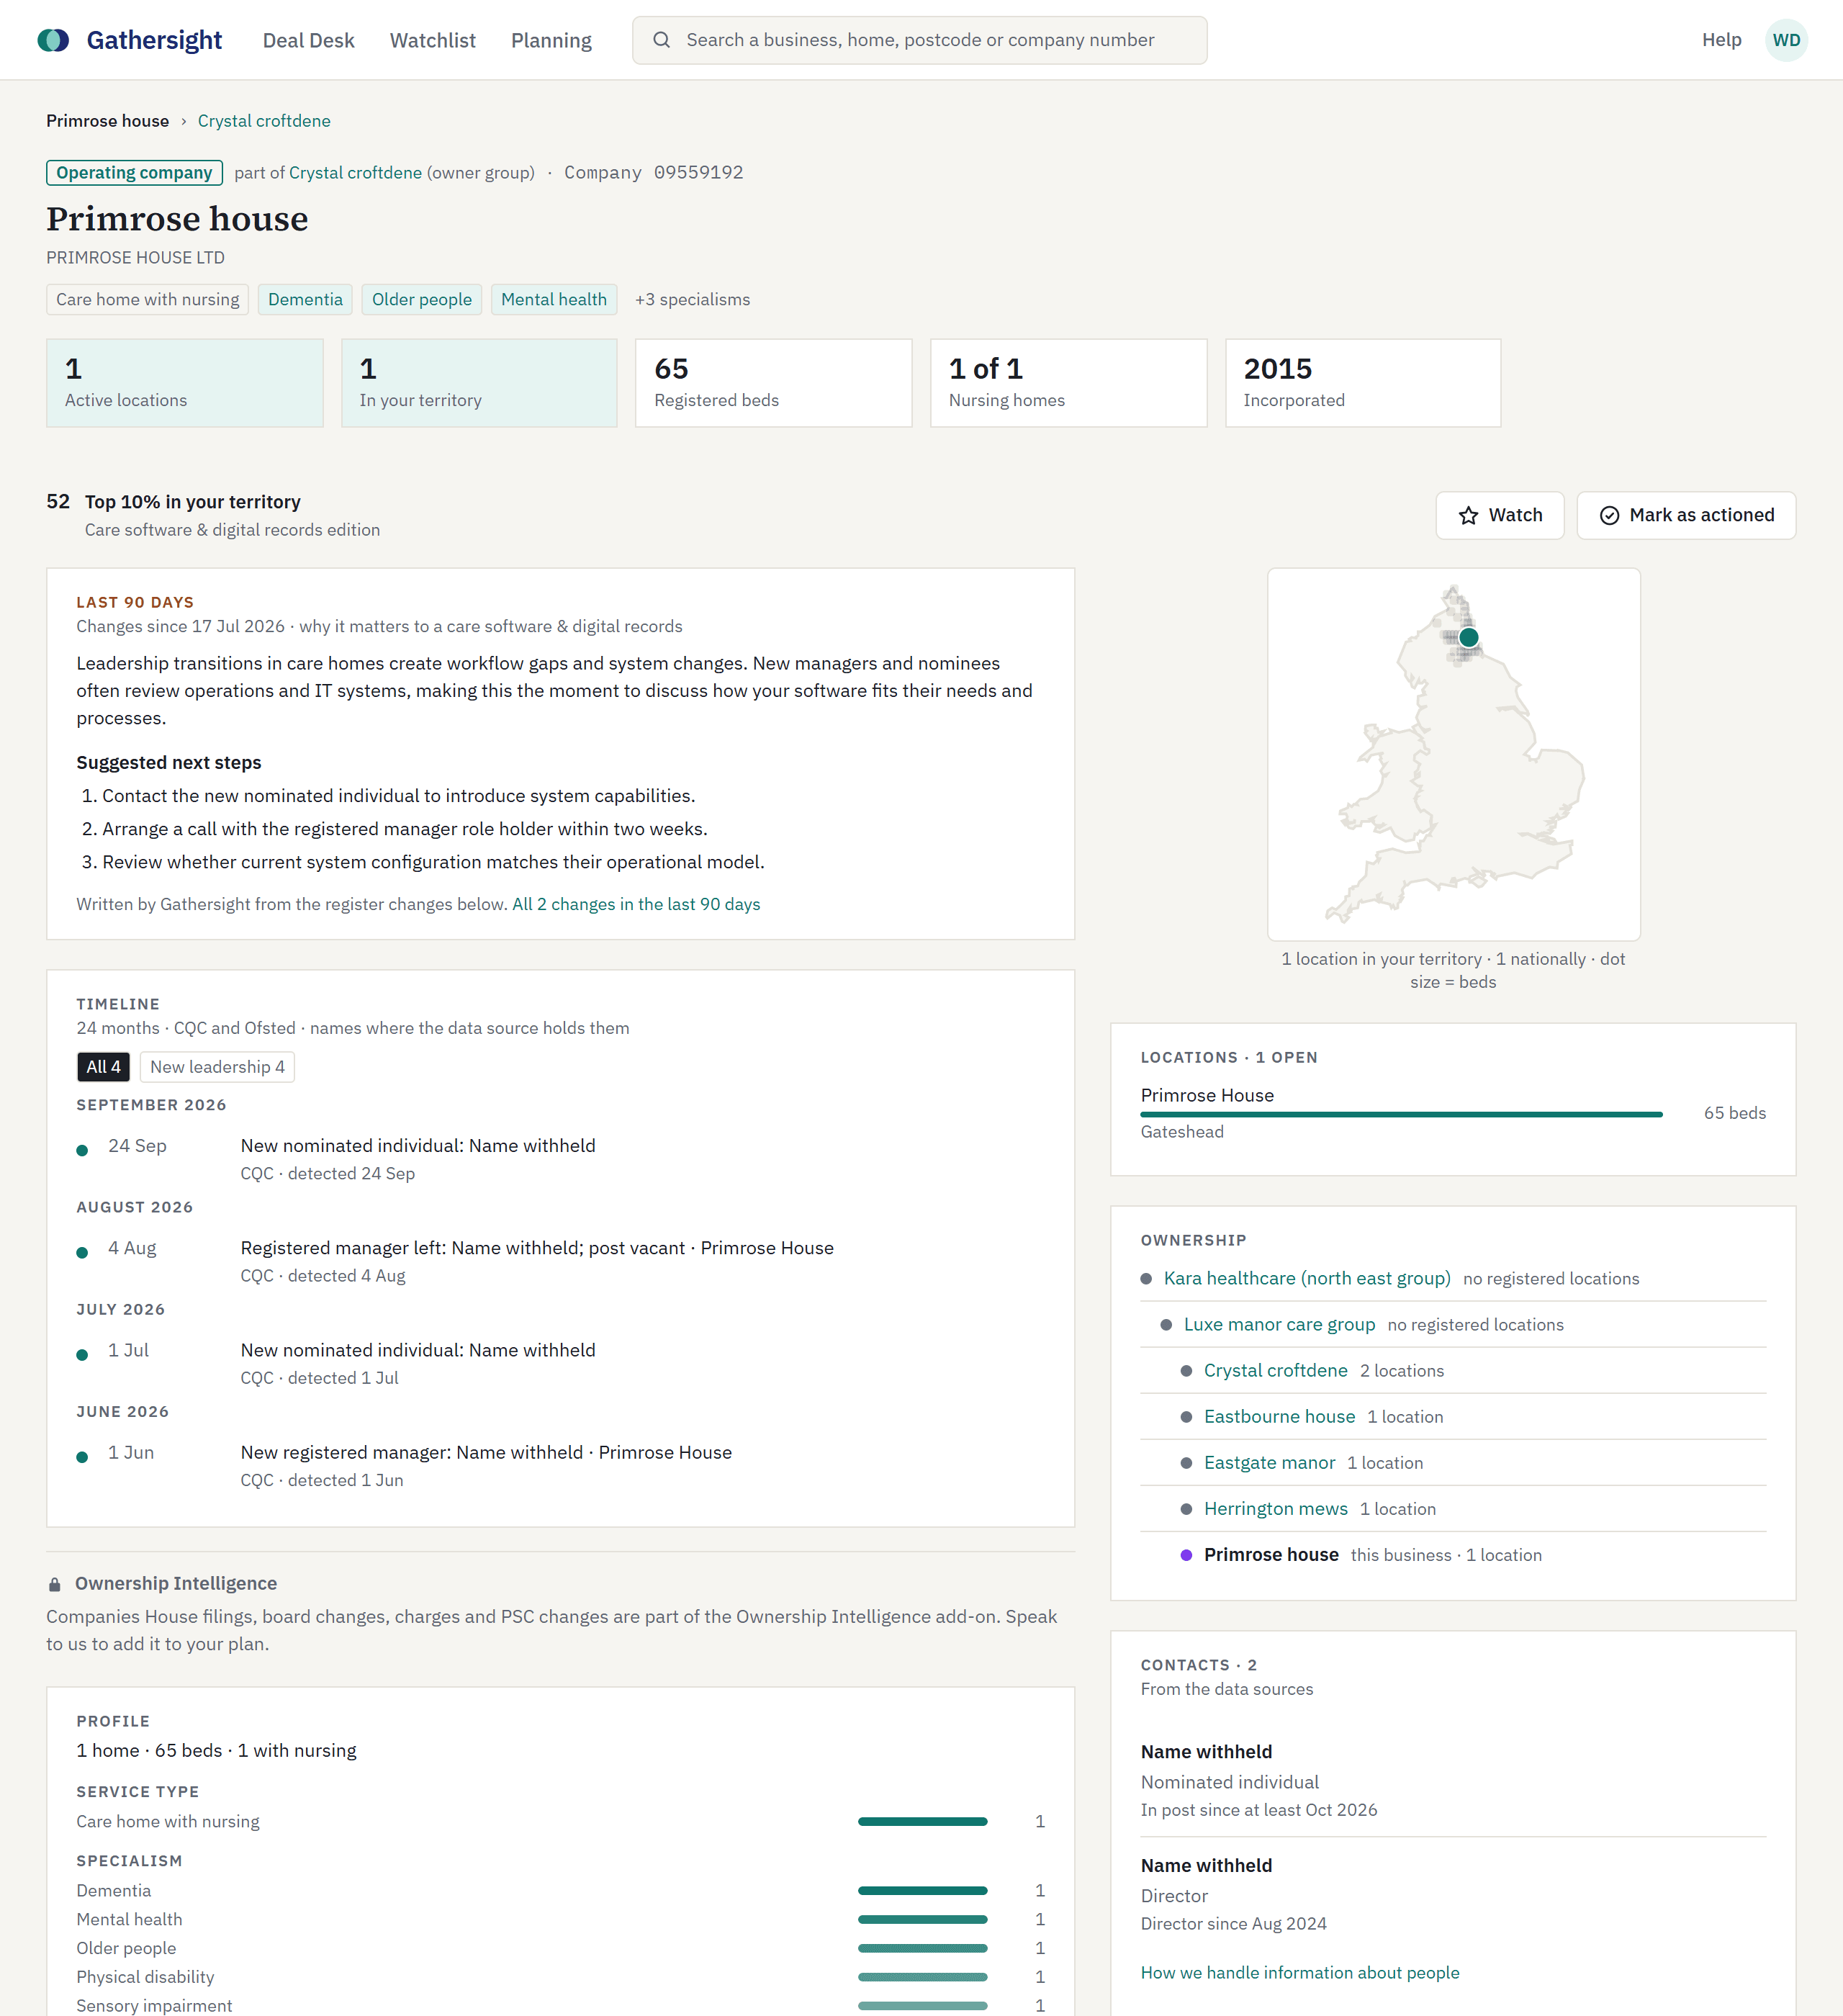This screenshot has height=2016, width=1843.
Task: Open the In your territory stat card
Action: coord(479,383)
